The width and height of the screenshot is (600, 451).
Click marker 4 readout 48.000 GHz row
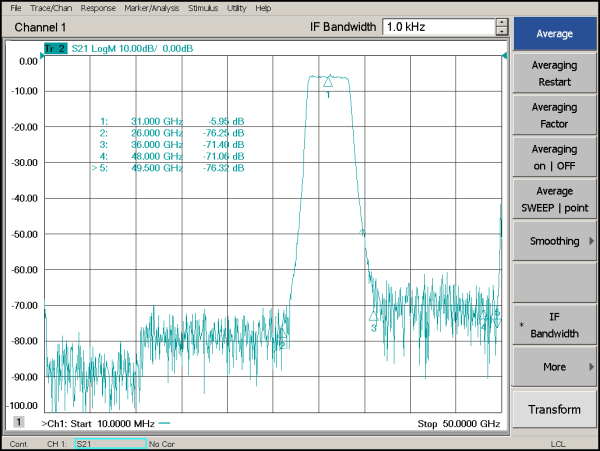172,156
